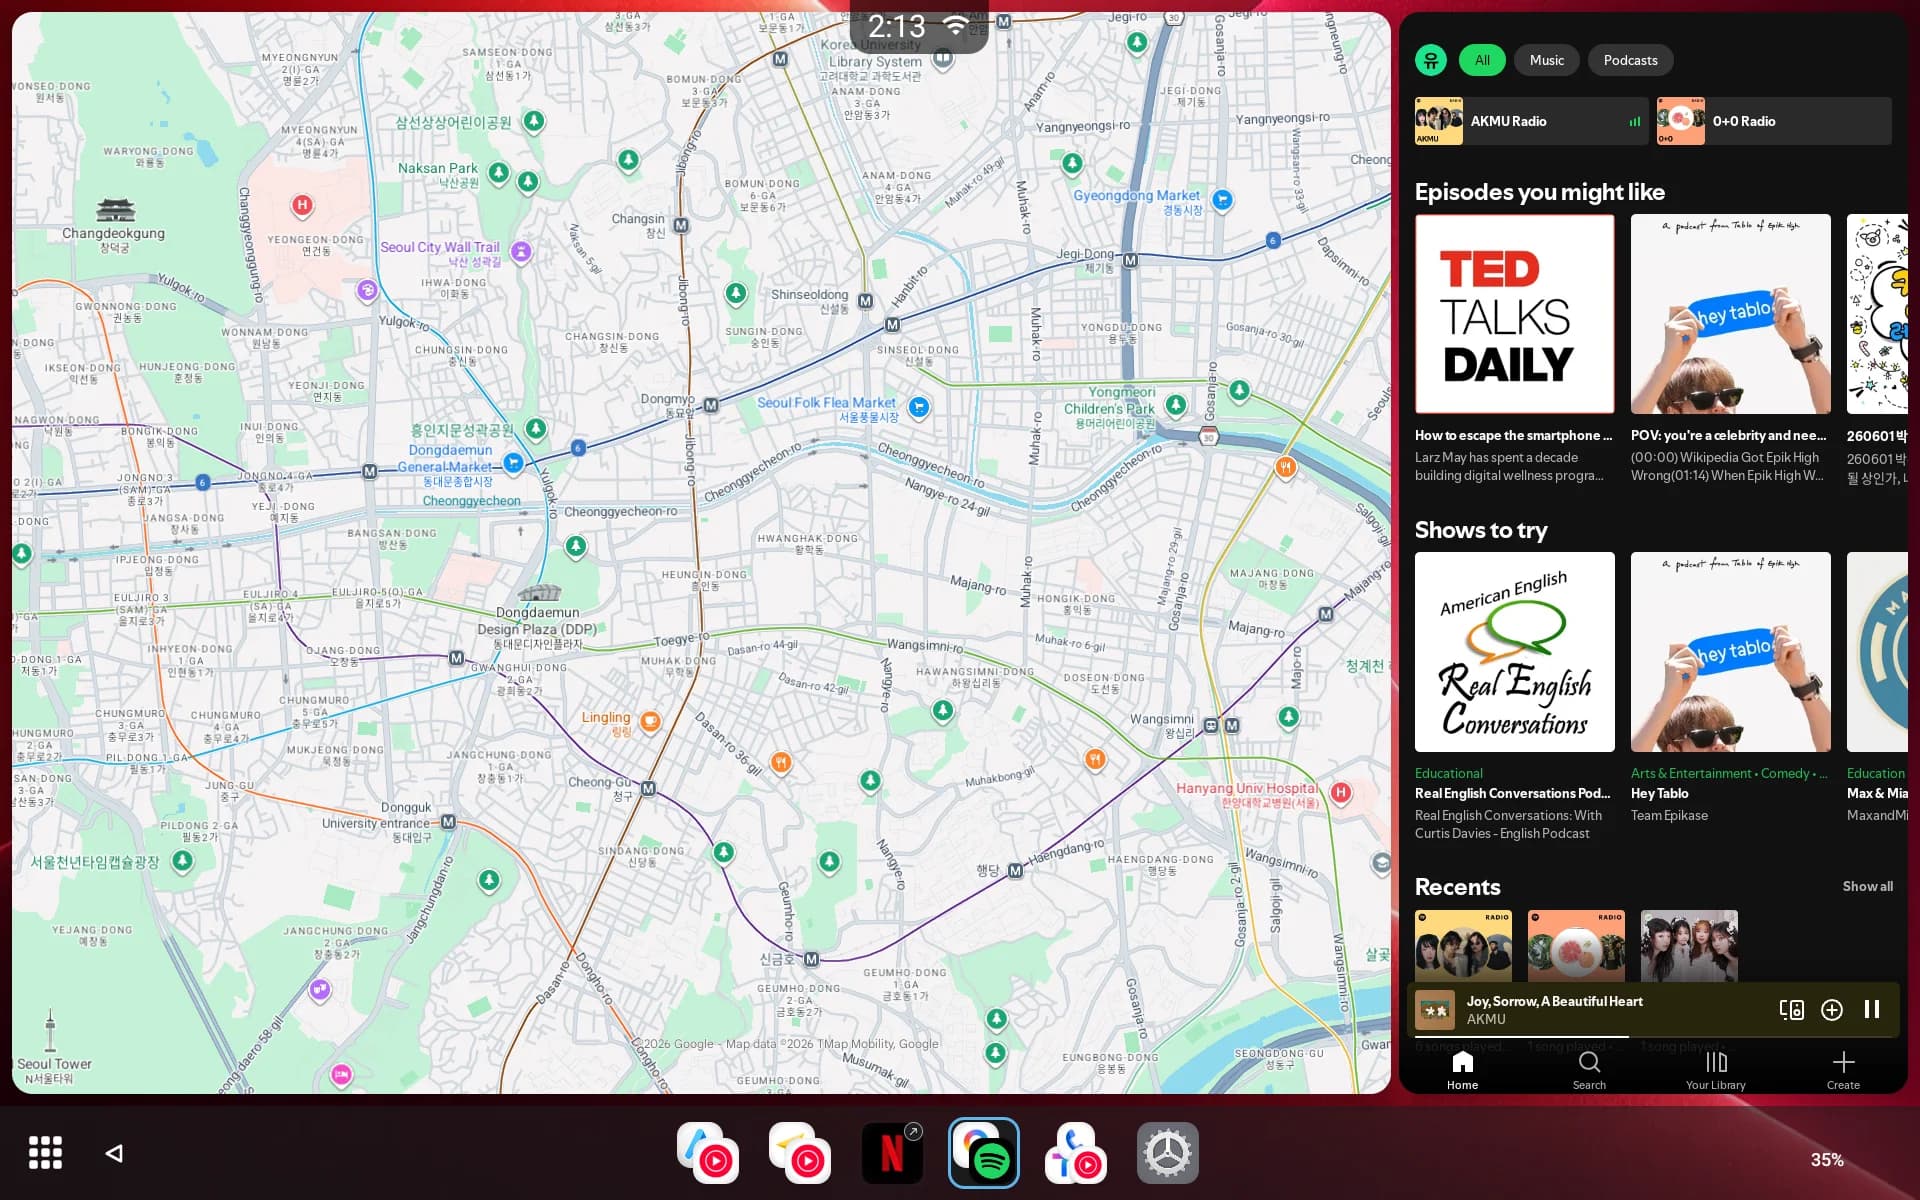
Task: Select the All filter chip
Action: [x=1482, y=60]
